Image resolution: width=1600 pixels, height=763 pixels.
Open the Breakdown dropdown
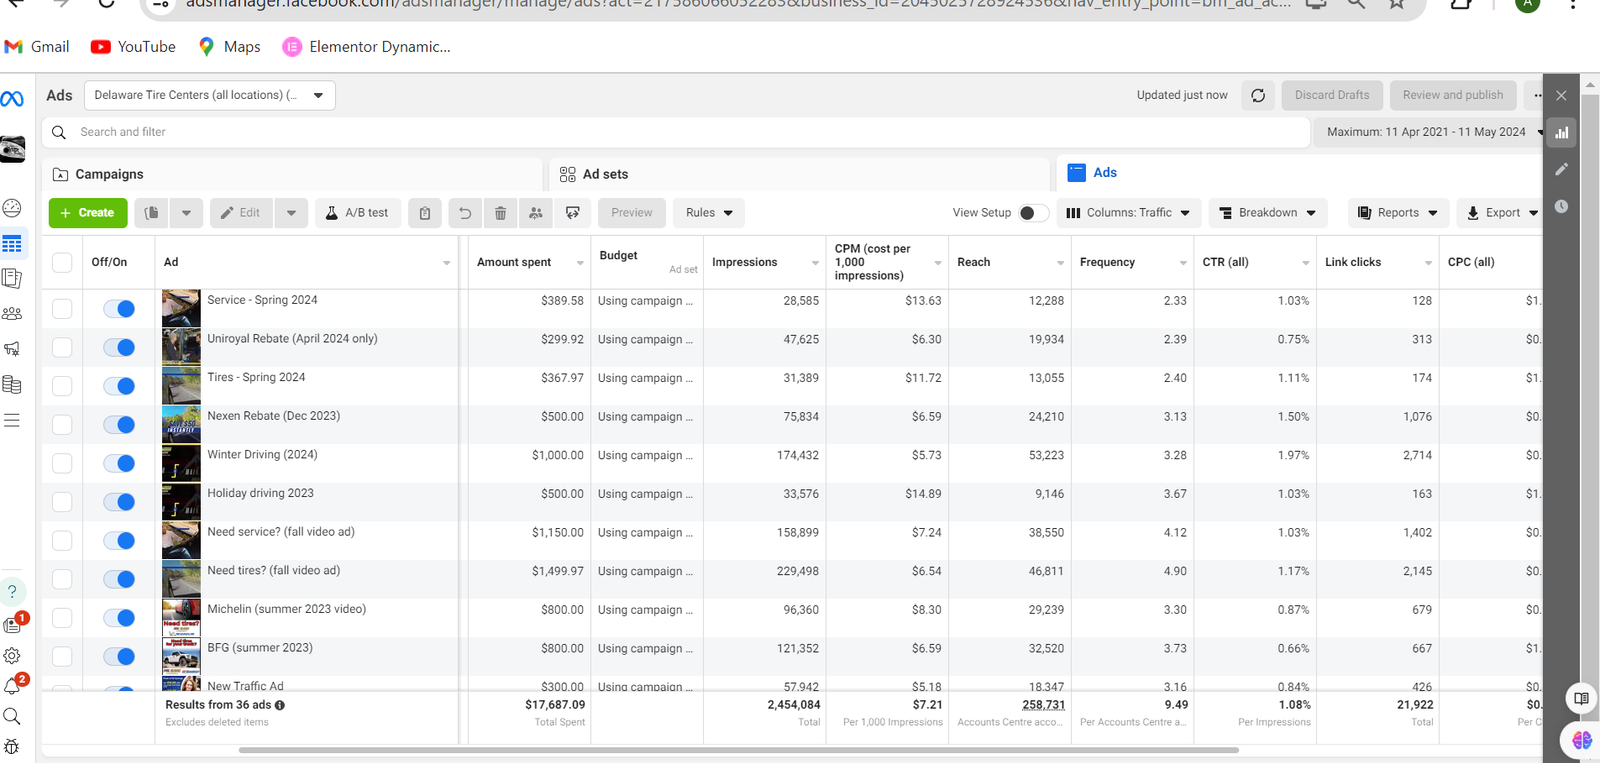(x=1267, y=213)
